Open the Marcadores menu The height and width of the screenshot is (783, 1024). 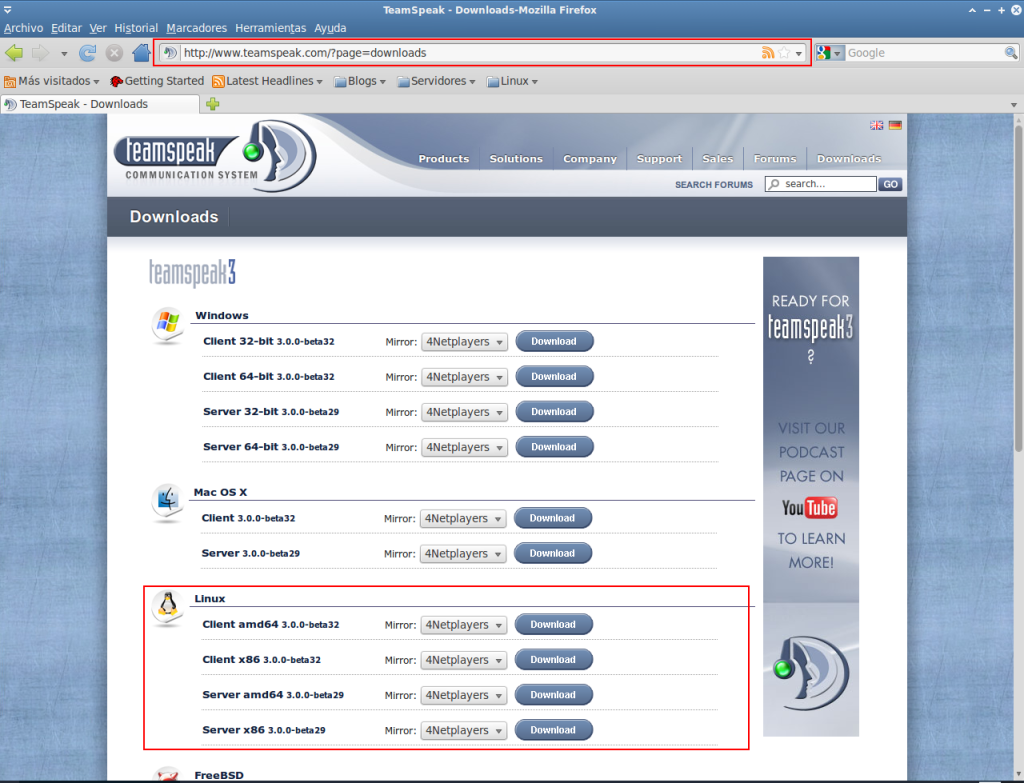click(x=197, y=28)
